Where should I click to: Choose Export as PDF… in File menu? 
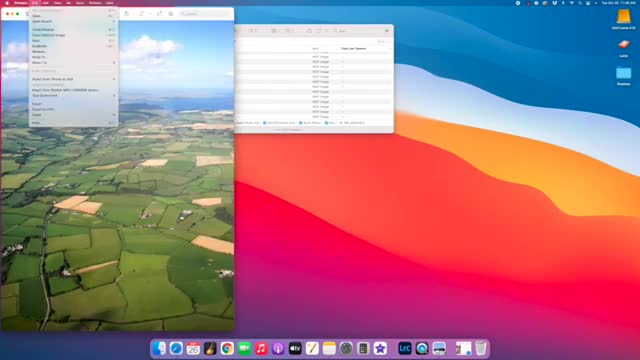73,109
